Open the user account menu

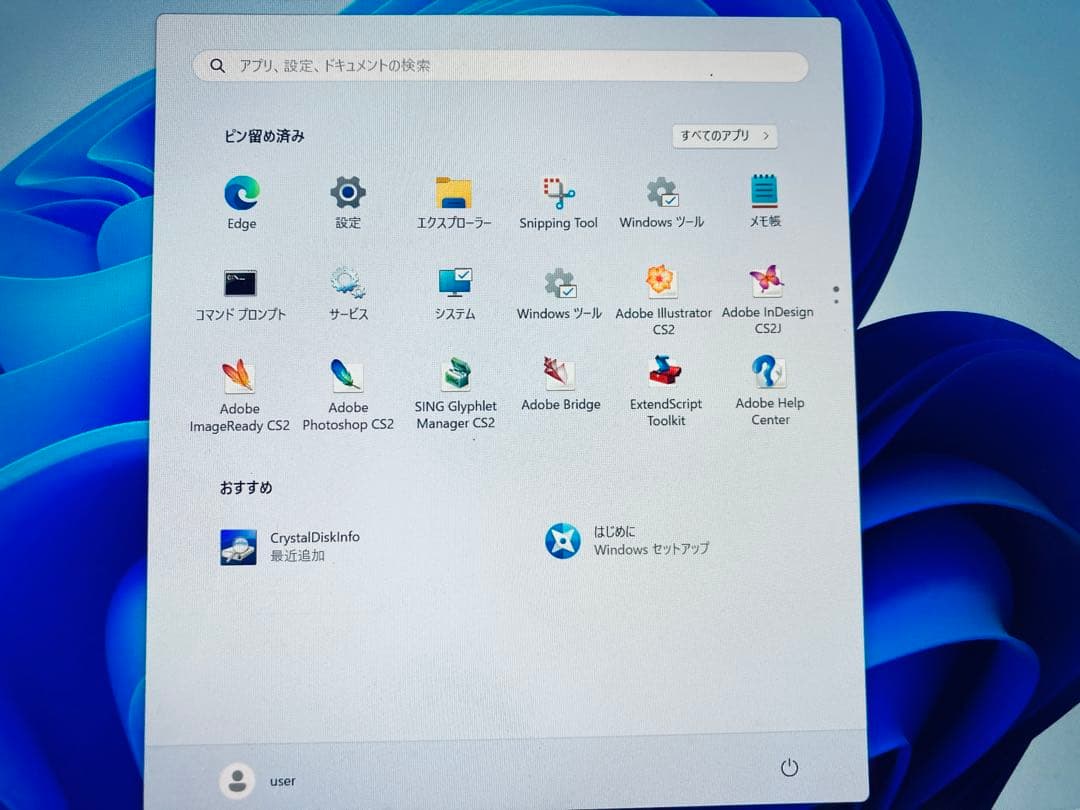(x=258, y=780)
